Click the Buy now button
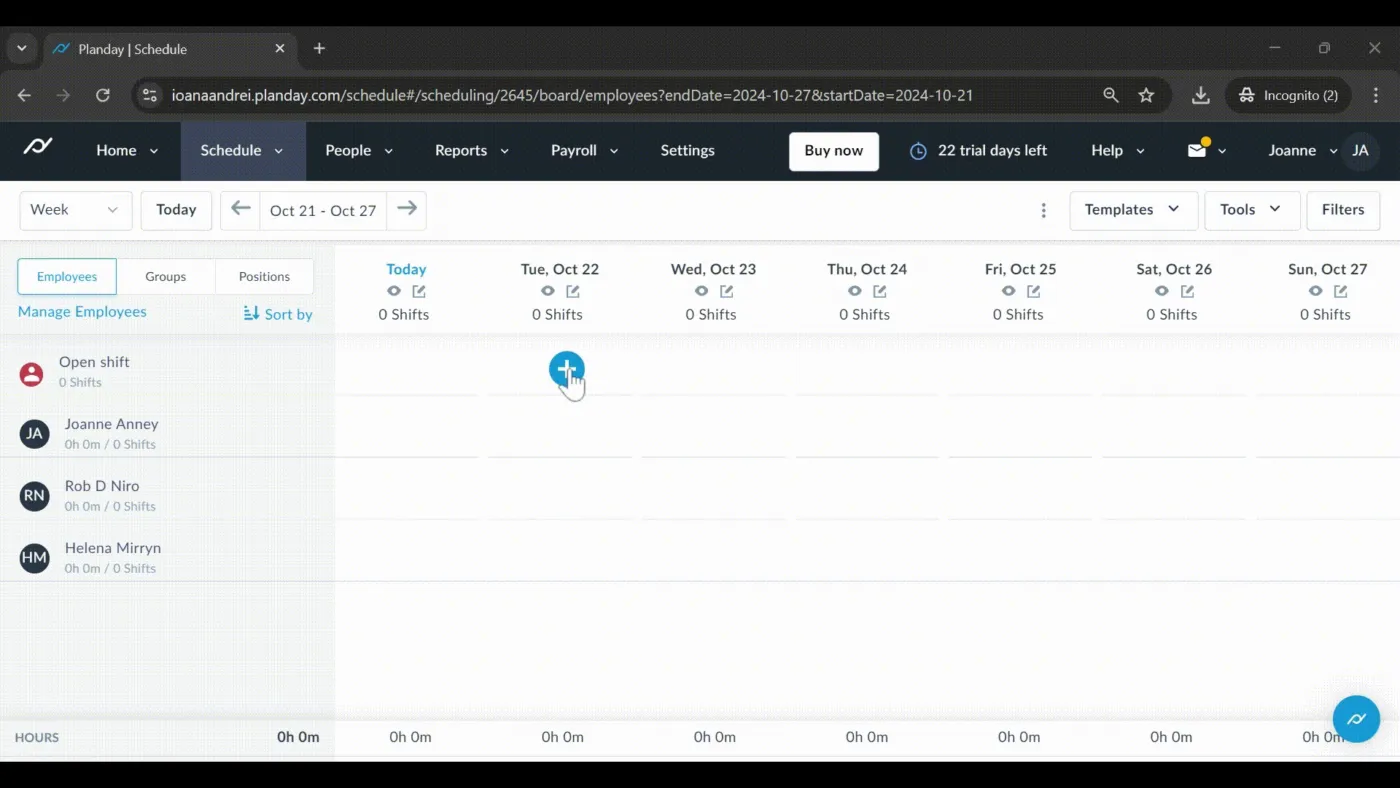Image resolution: width=1400 pixels, height=788 pixels. [834, 151]
